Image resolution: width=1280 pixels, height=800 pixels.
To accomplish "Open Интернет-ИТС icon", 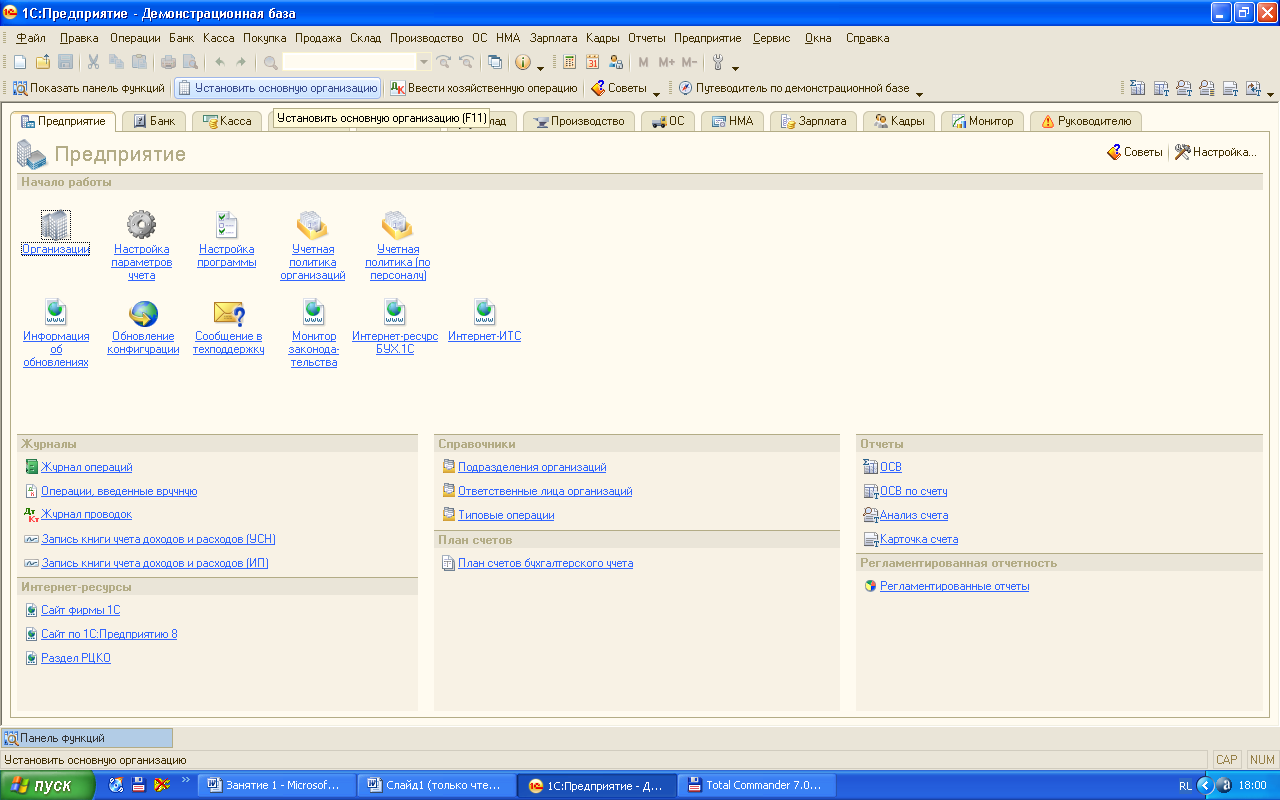I will [484, 312].
